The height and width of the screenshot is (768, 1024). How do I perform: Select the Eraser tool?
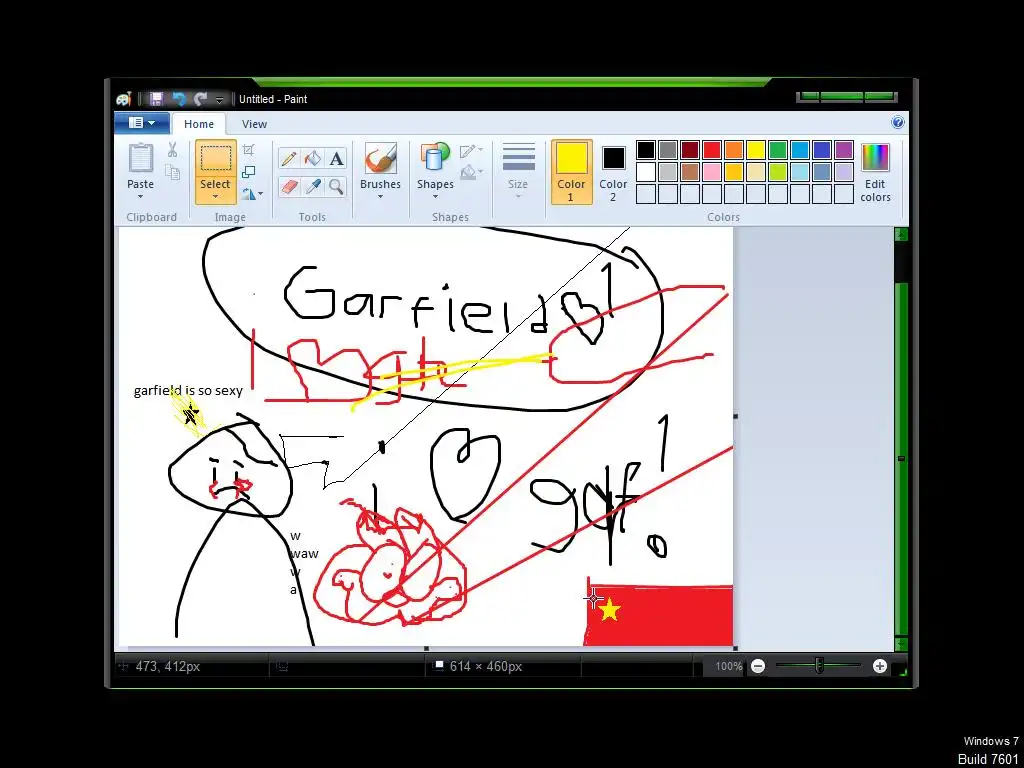pos(288,187)
